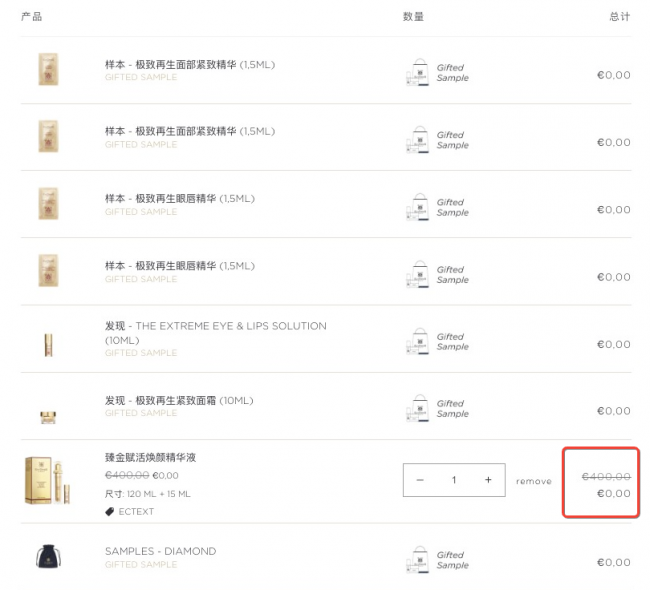Click the plus button to increase quantity

click(488, 480)
